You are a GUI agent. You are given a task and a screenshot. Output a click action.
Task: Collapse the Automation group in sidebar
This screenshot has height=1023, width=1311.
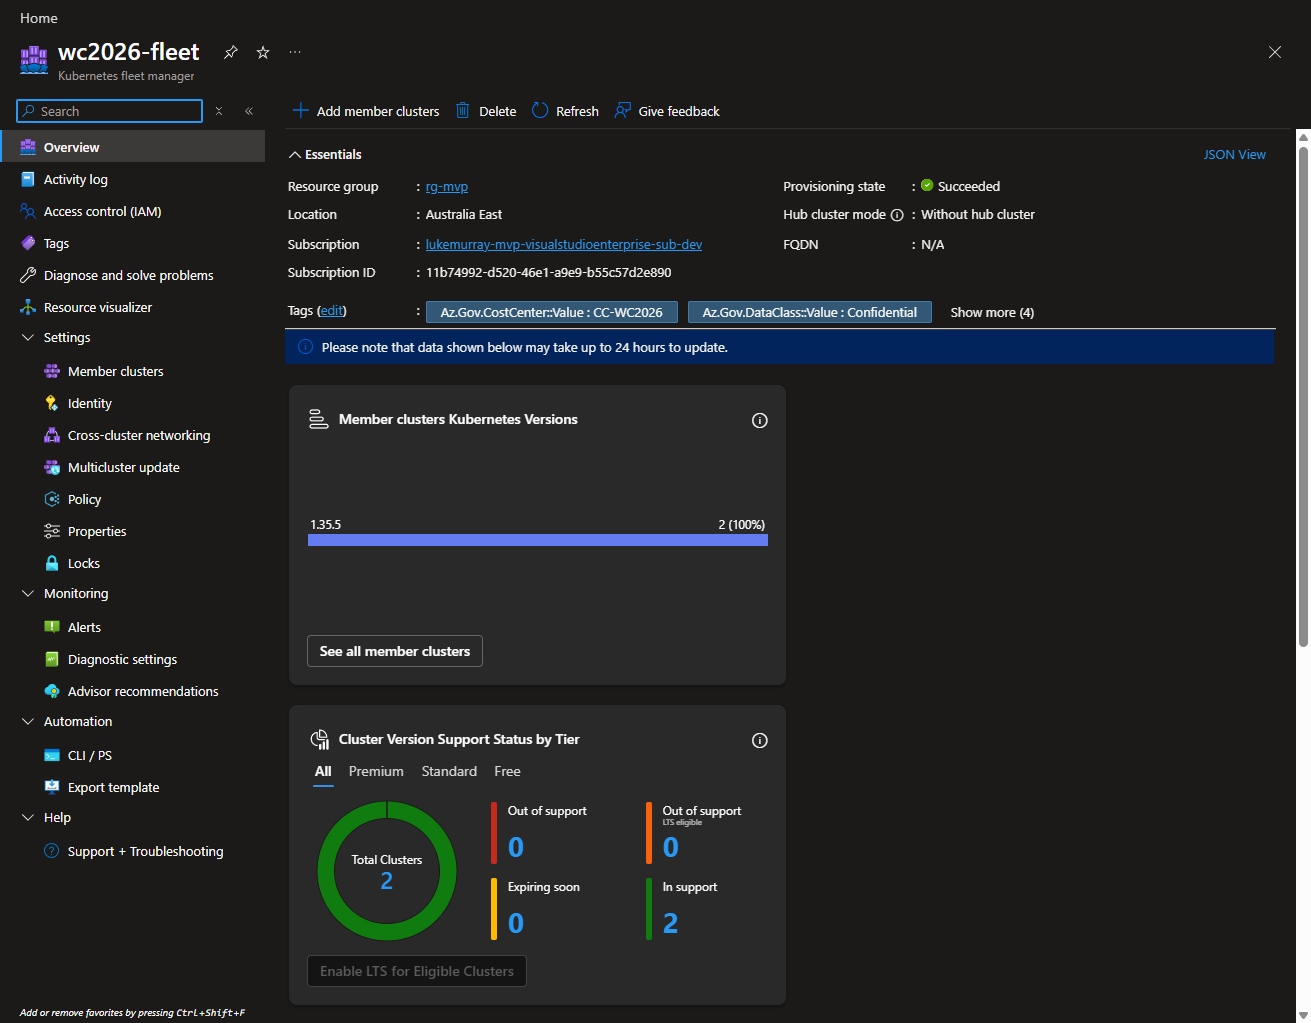click(28, 721)
